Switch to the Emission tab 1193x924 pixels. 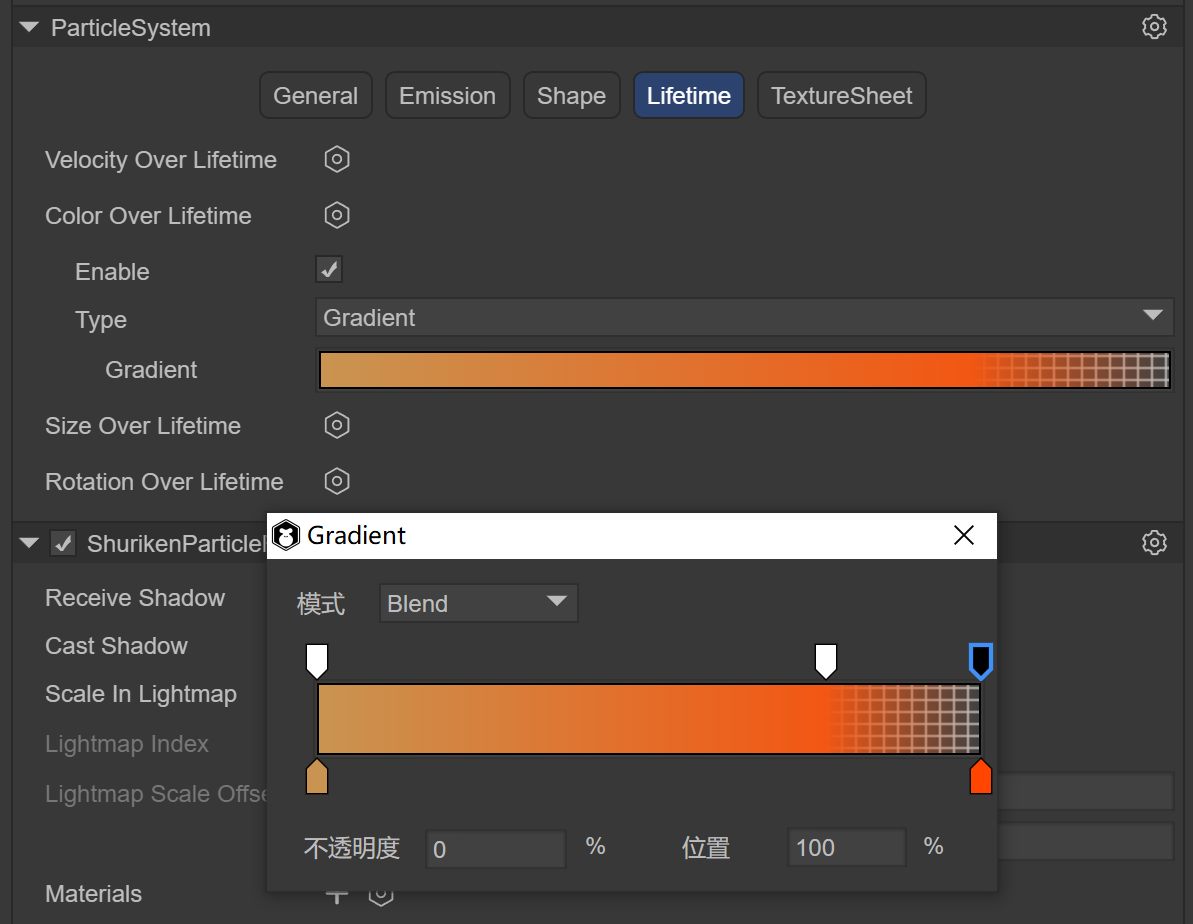pos(447,96)
